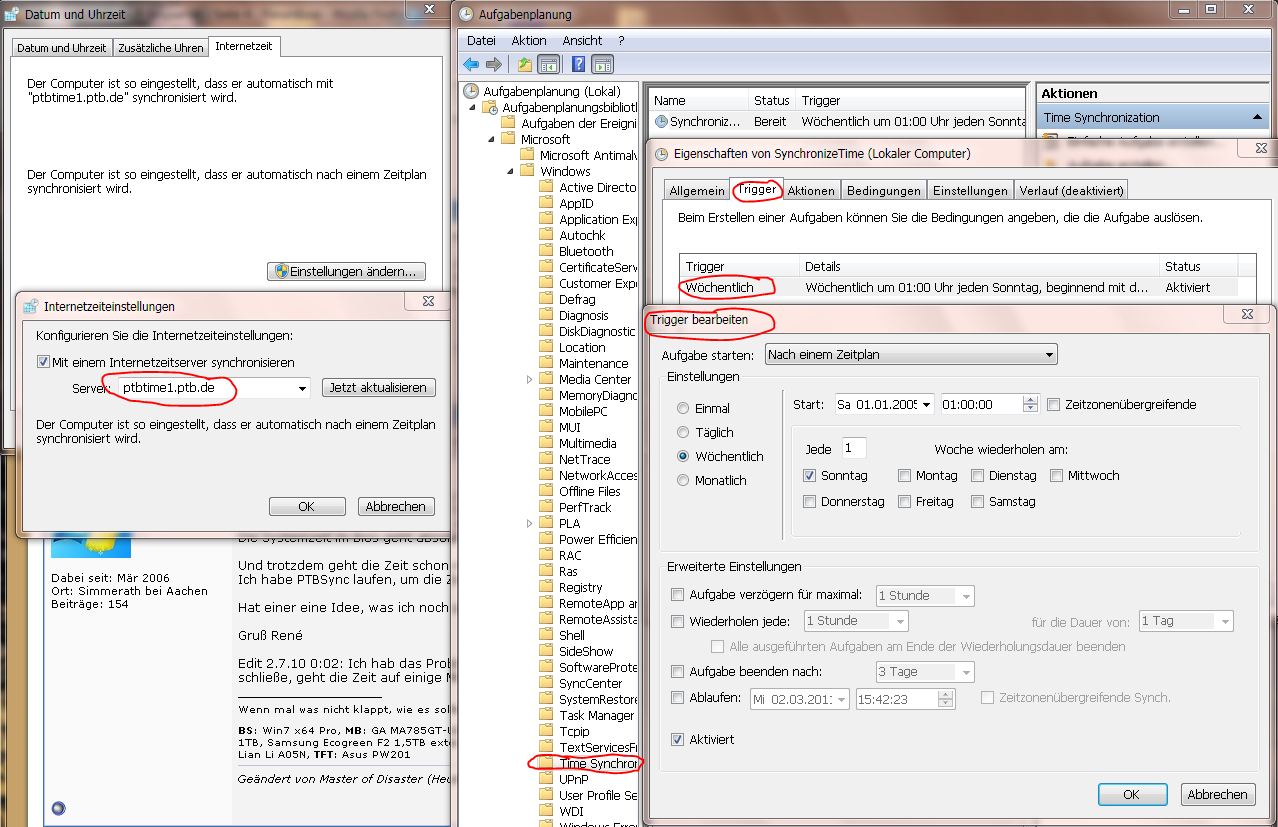
Task: Click the folder icon next to Maintenance
Action: pos(546,363)
